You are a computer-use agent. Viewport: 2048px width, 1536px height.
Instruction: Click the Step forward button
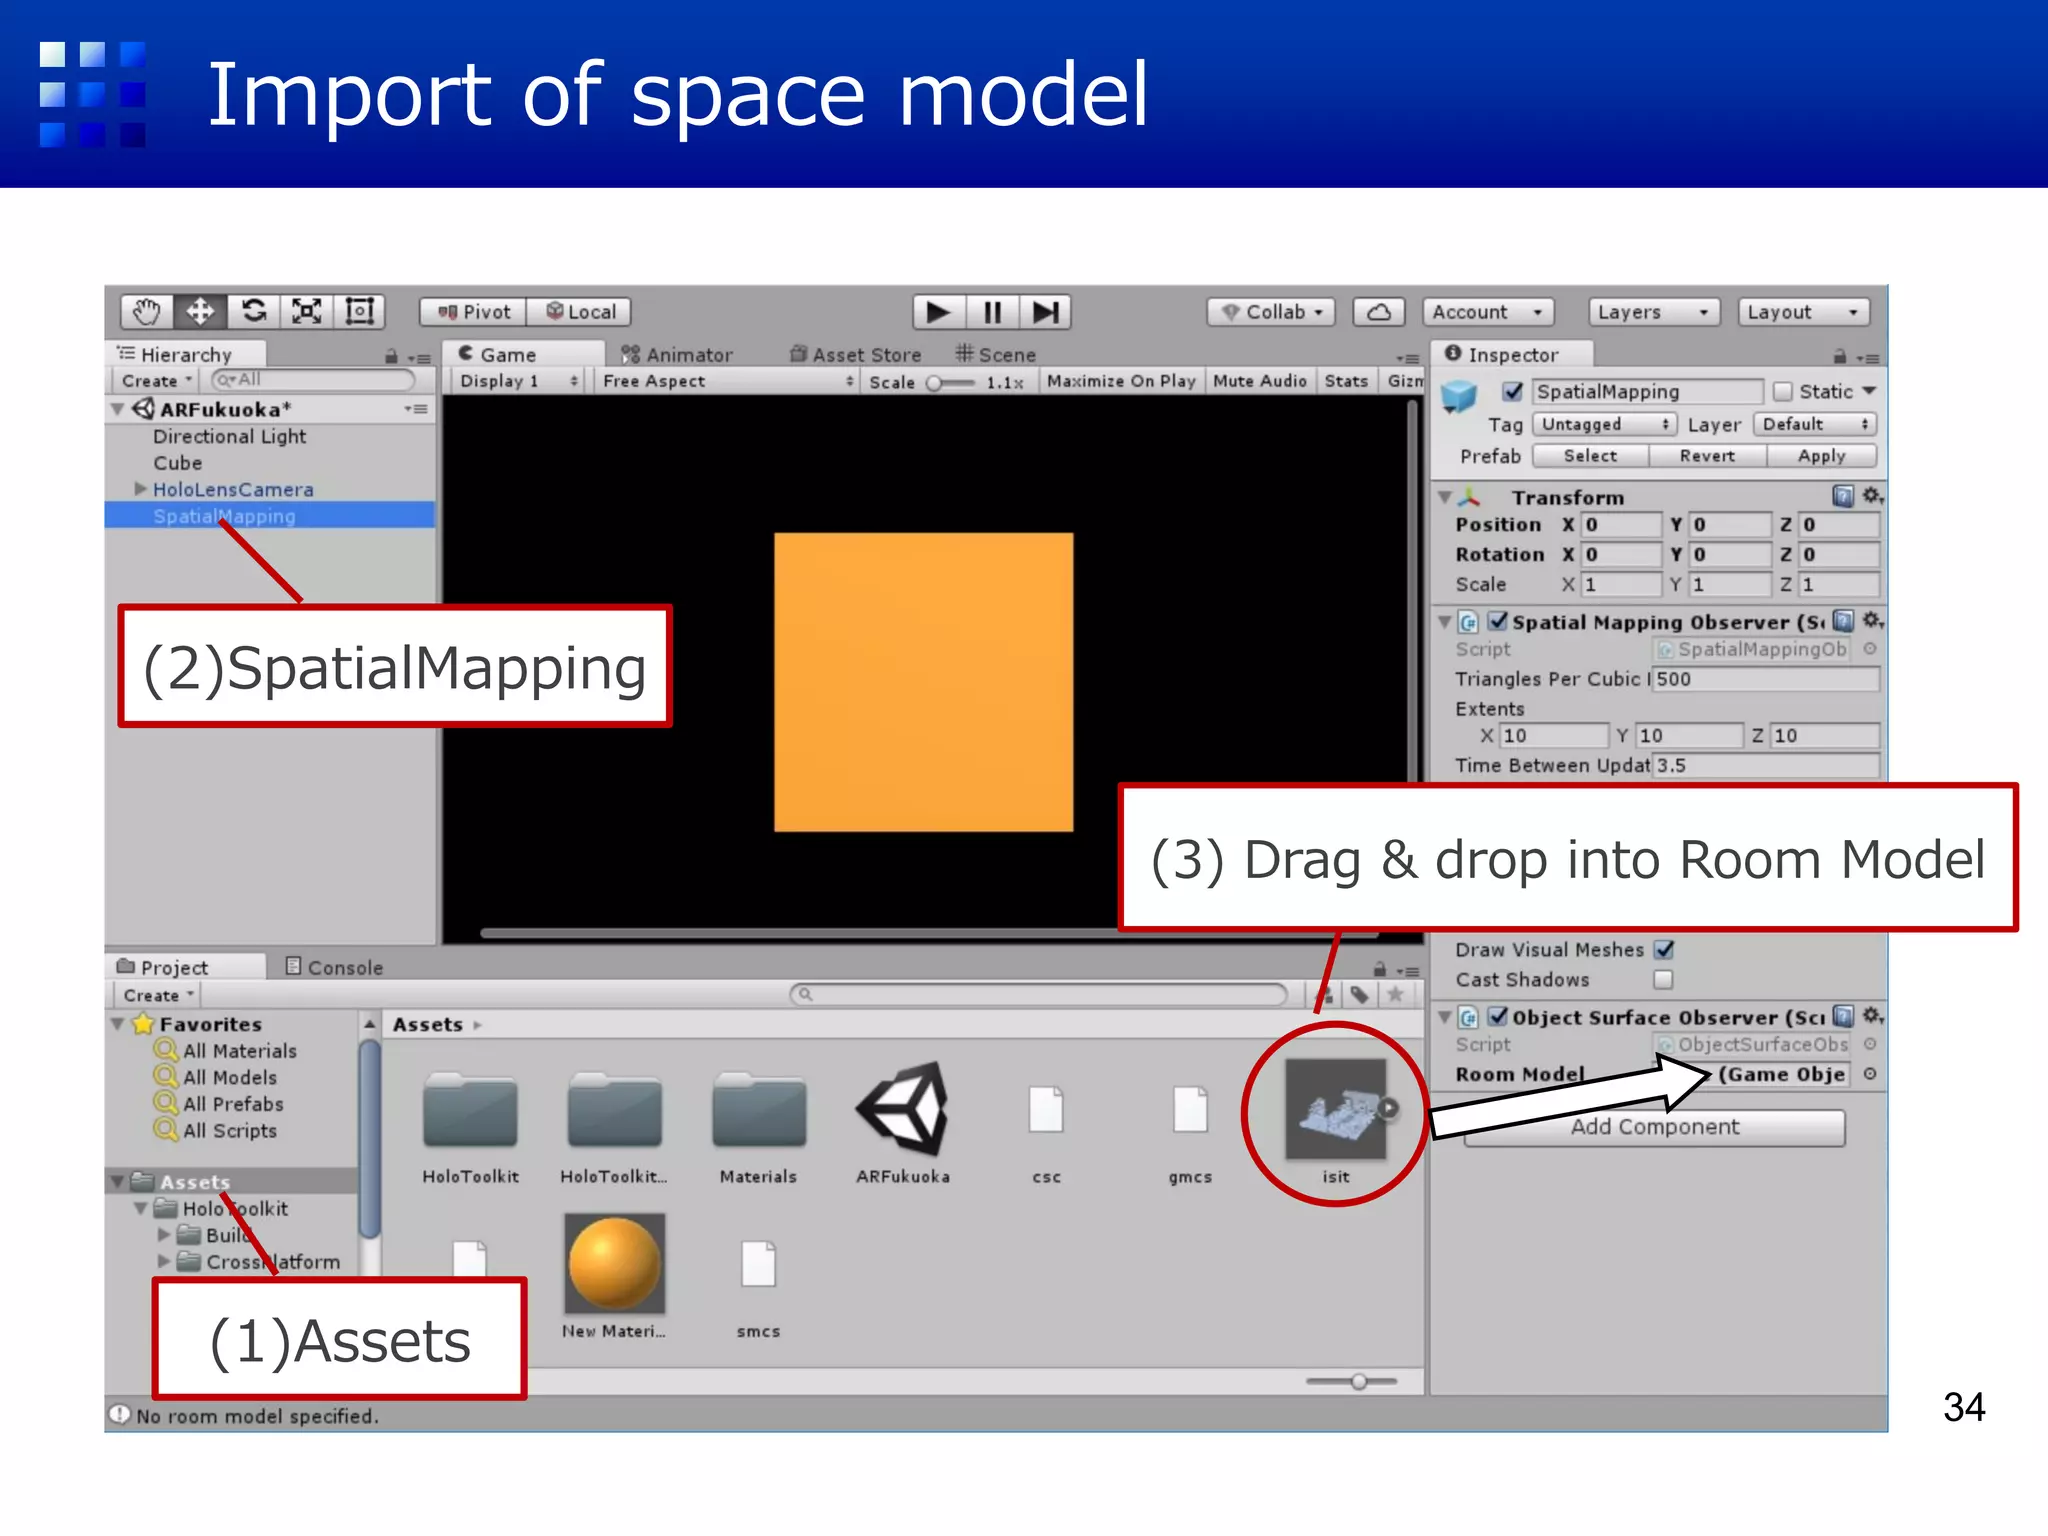(x=1045, y=312)
